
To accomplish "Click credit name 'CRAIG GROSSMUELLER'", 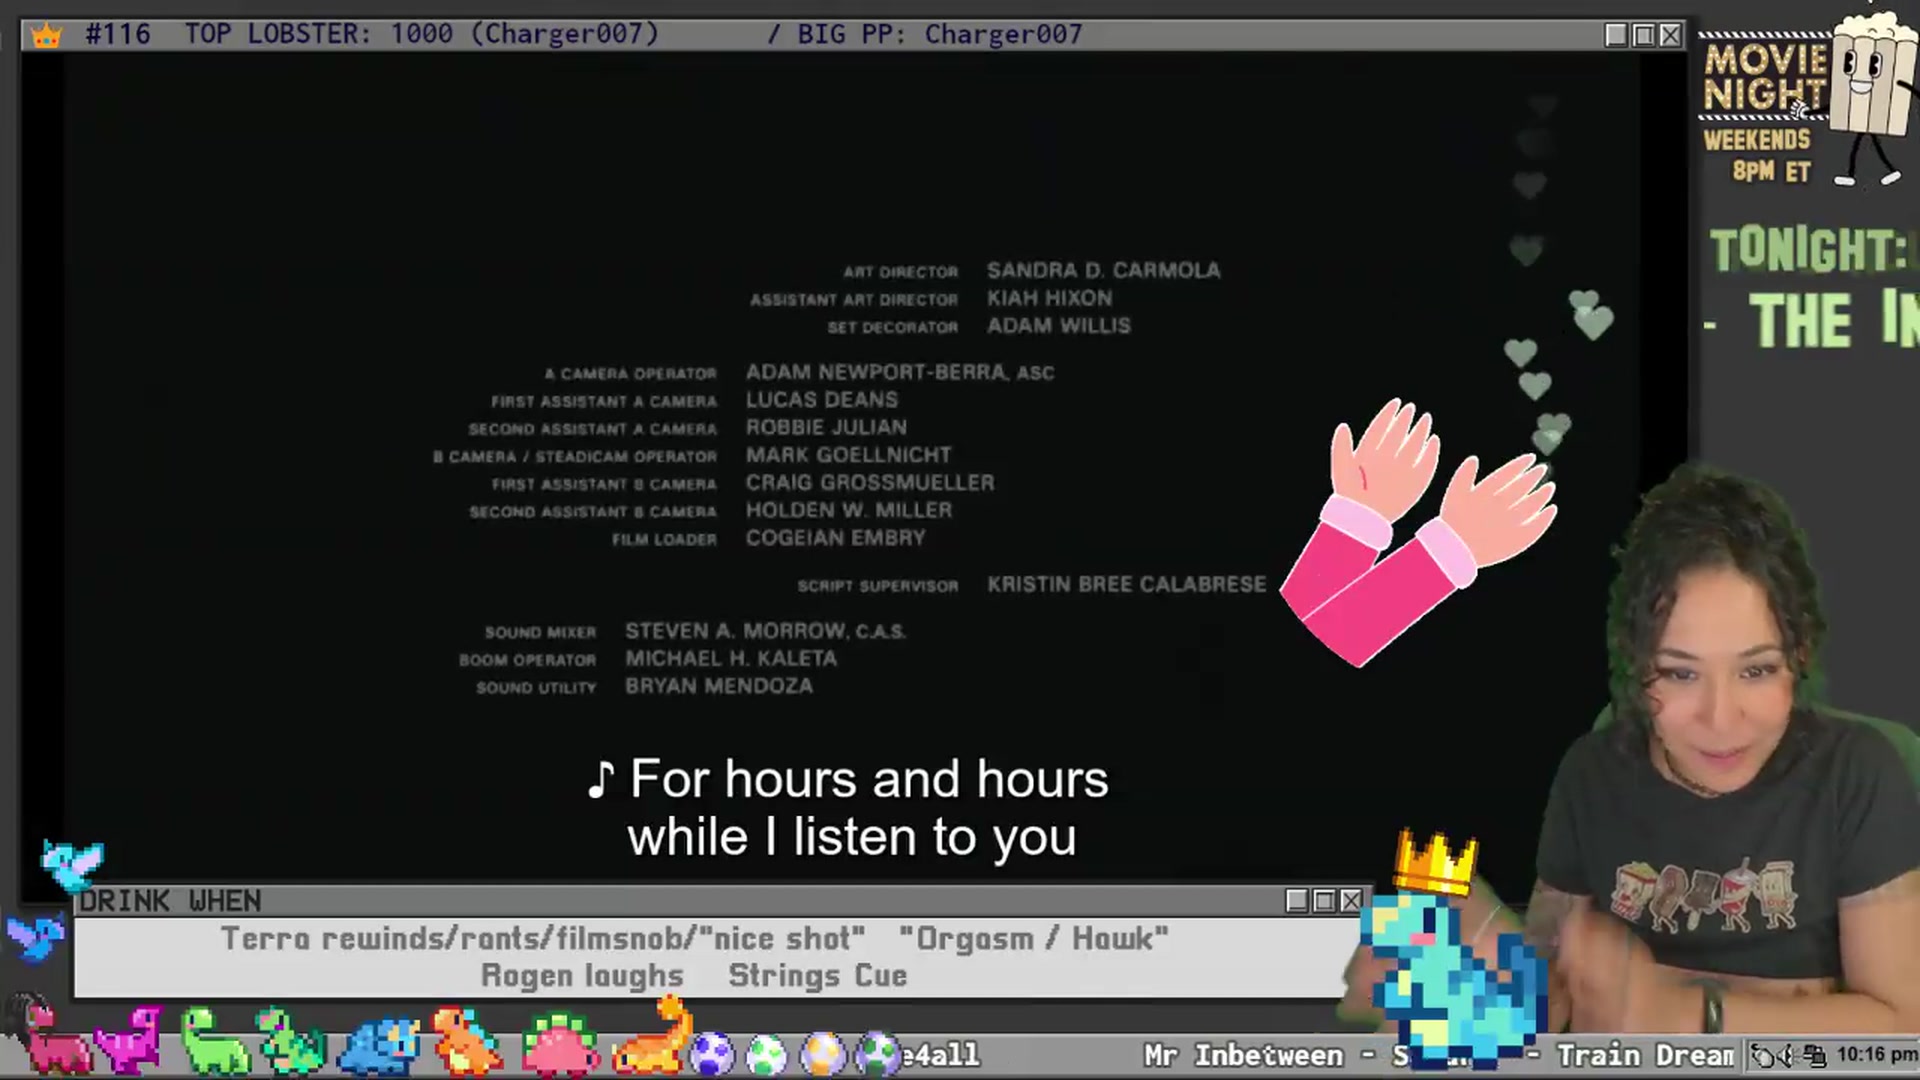I will 869,483.
